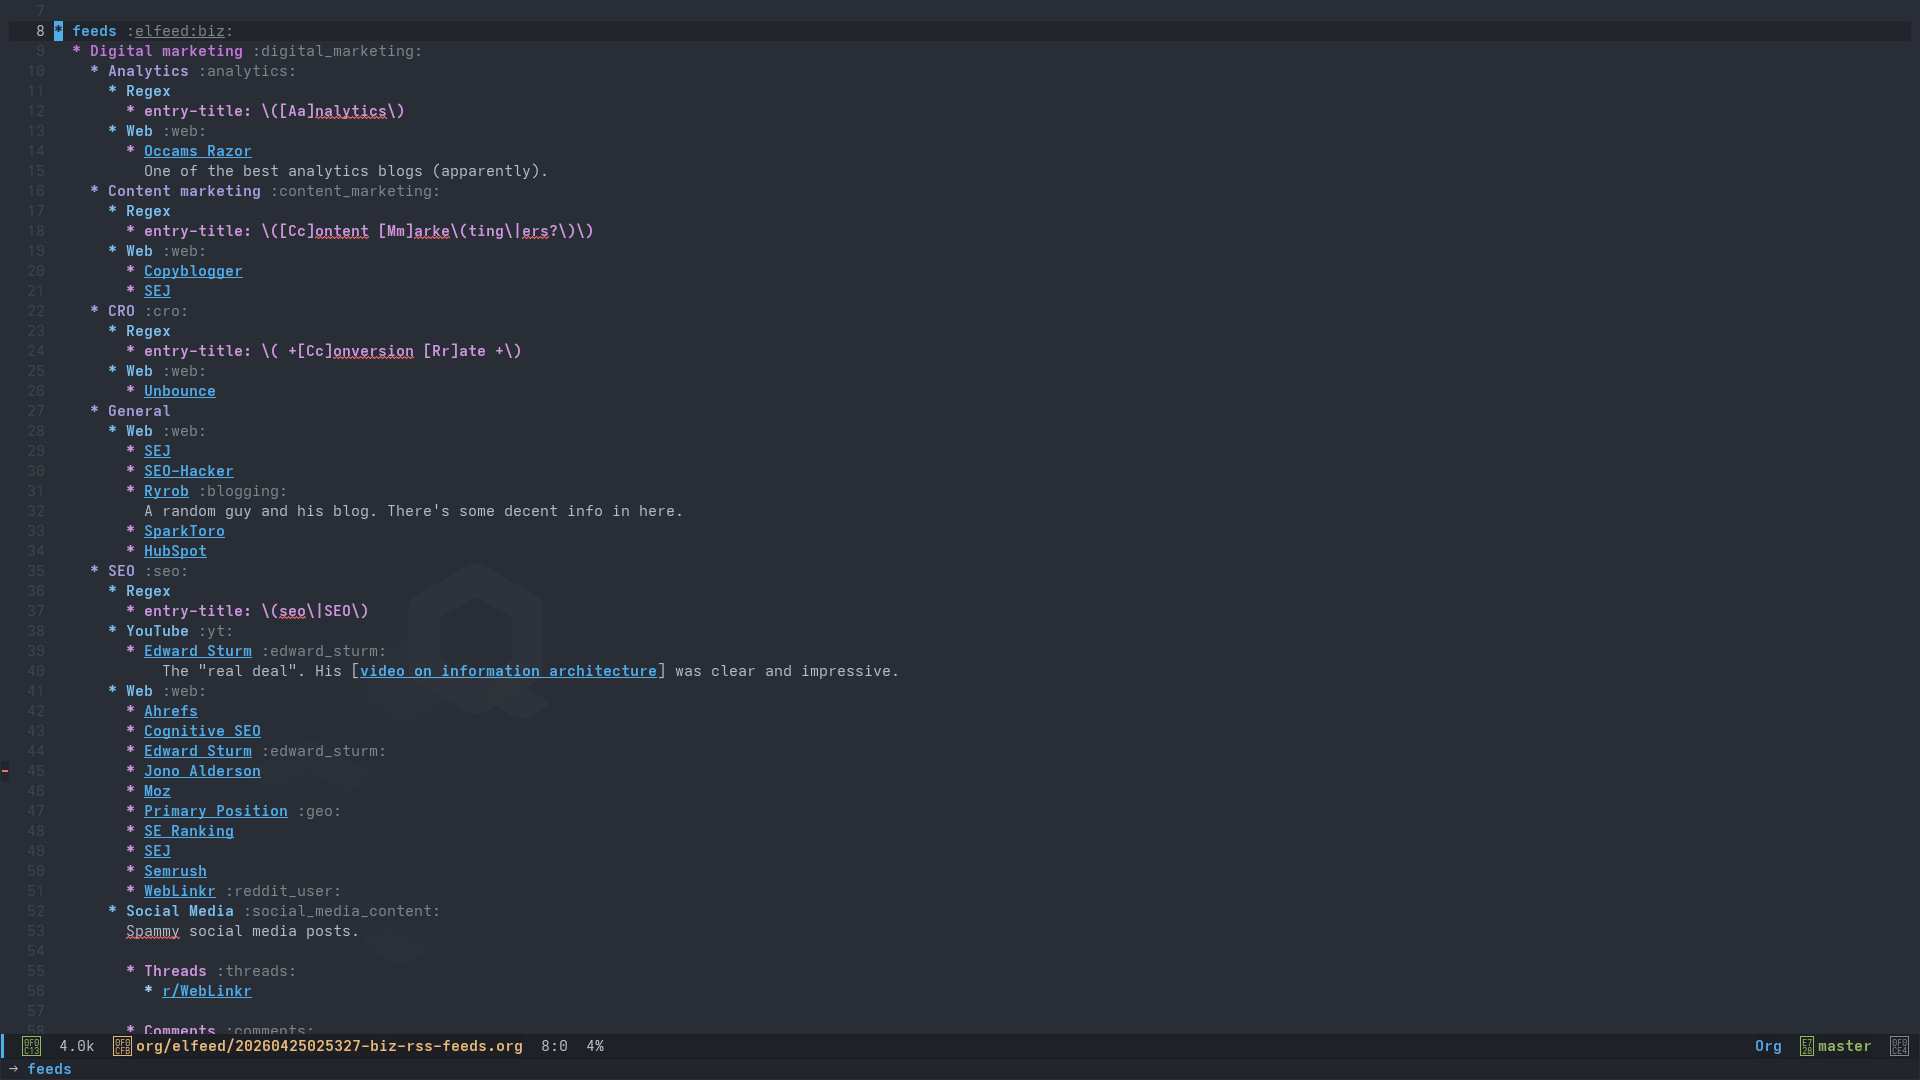Click the 8:0 cursor position indicator
The height and width of the screenshot is (1080, 1920).
(x=554, y=1046)
